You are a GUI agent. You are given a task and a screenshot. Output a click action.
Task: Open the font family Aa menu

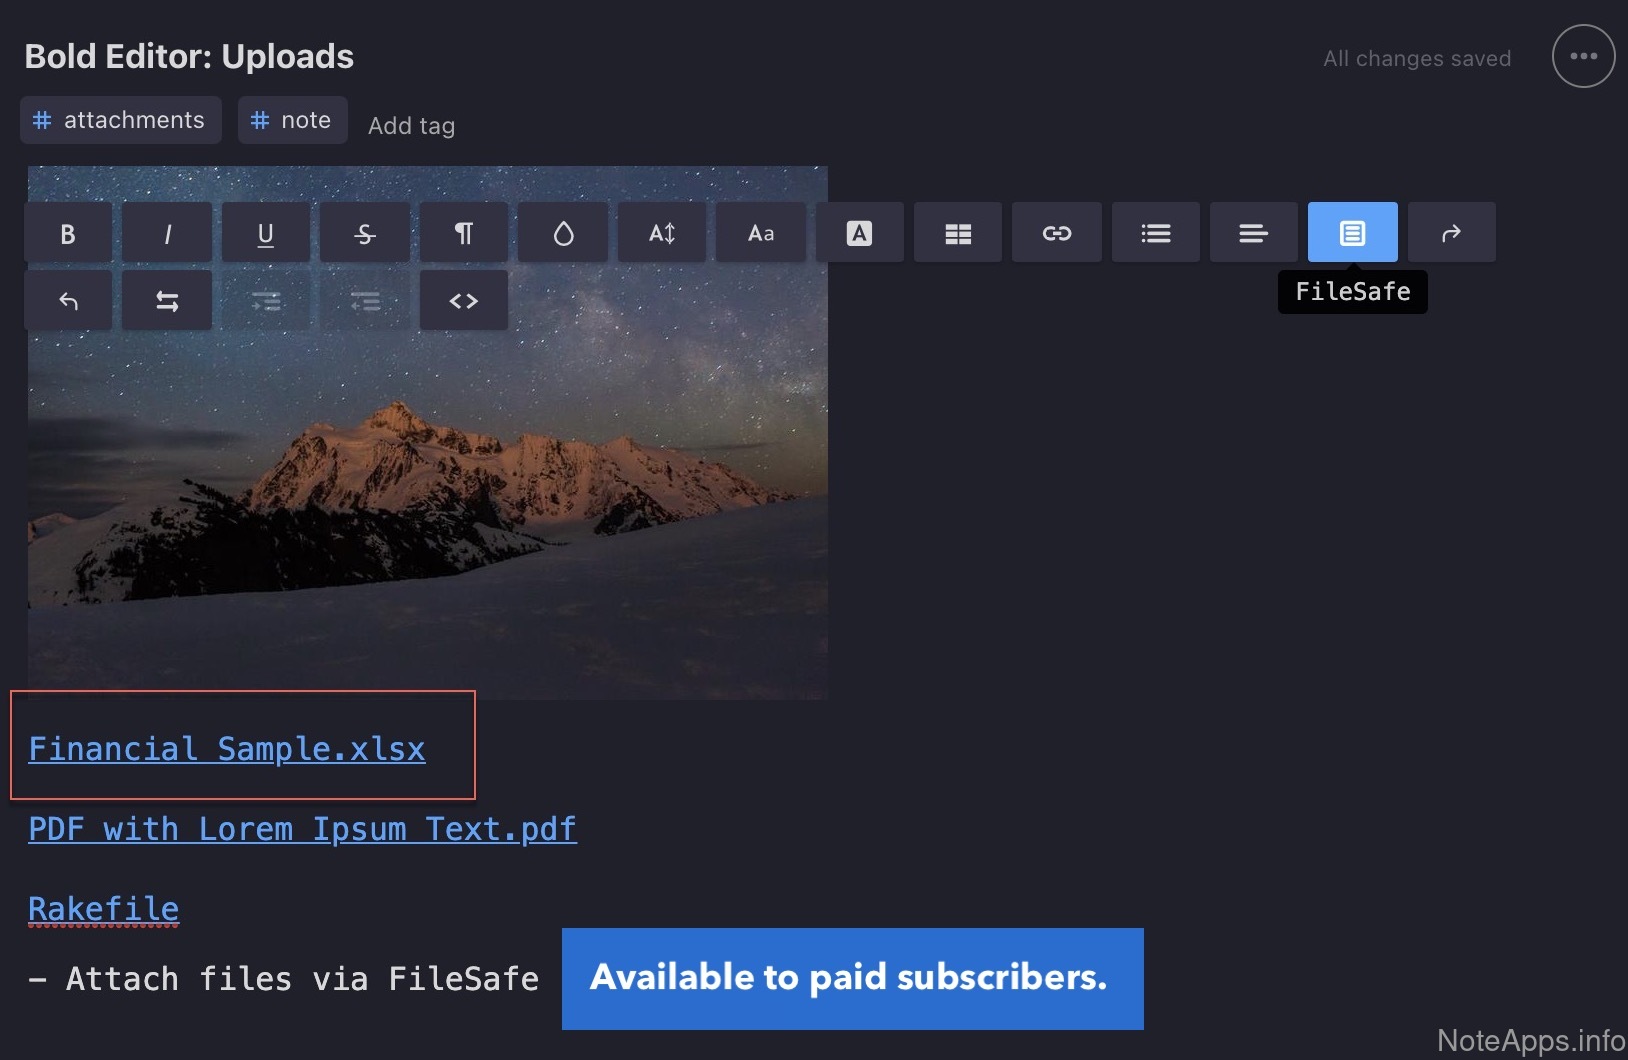click(x=761, y=233)
